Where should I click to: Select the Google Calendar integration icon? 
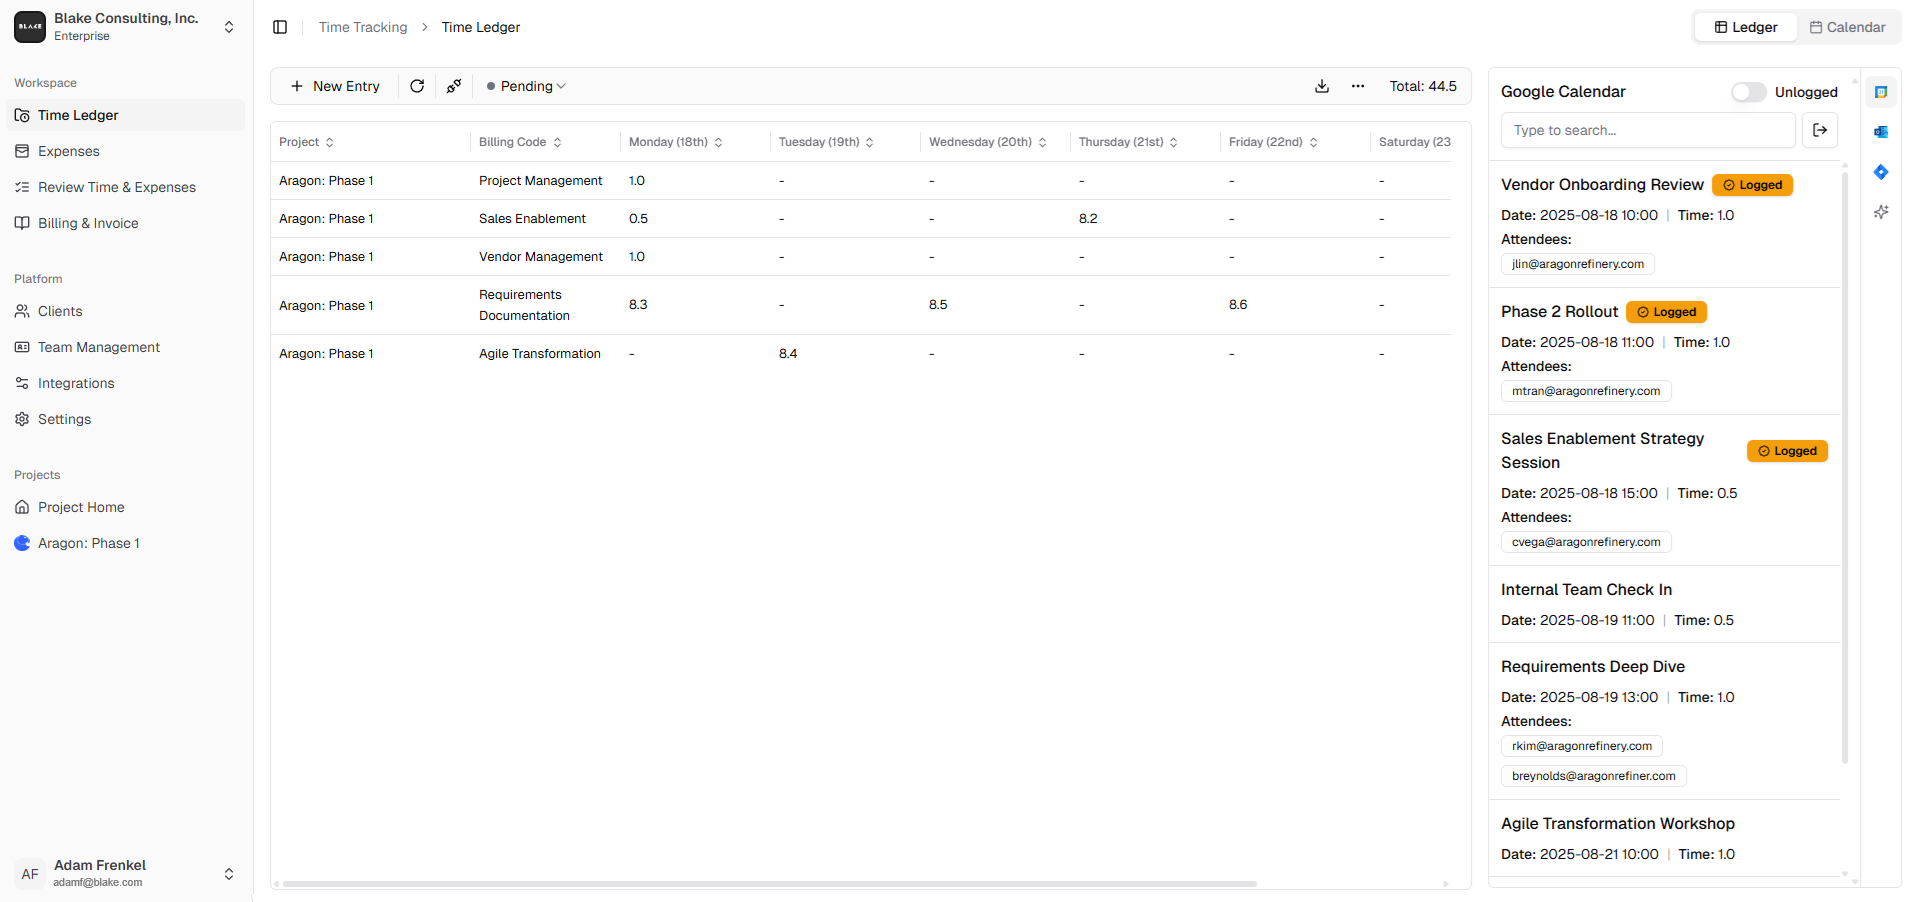[x=1881, y=92]
